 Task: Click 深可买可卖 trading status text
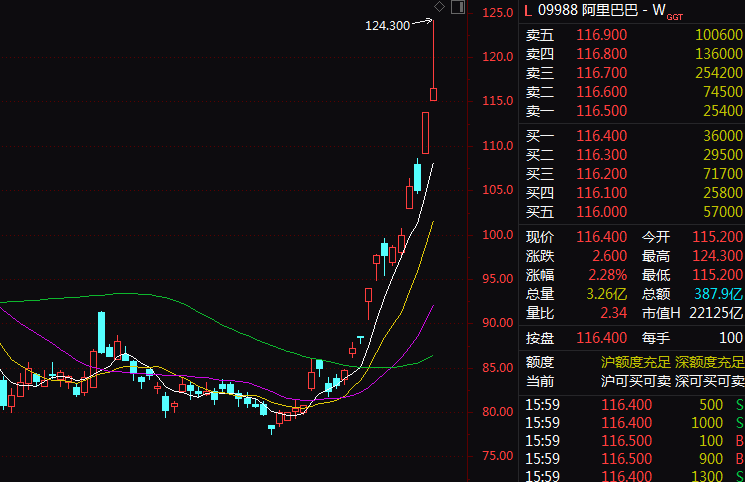pos(708,381)
